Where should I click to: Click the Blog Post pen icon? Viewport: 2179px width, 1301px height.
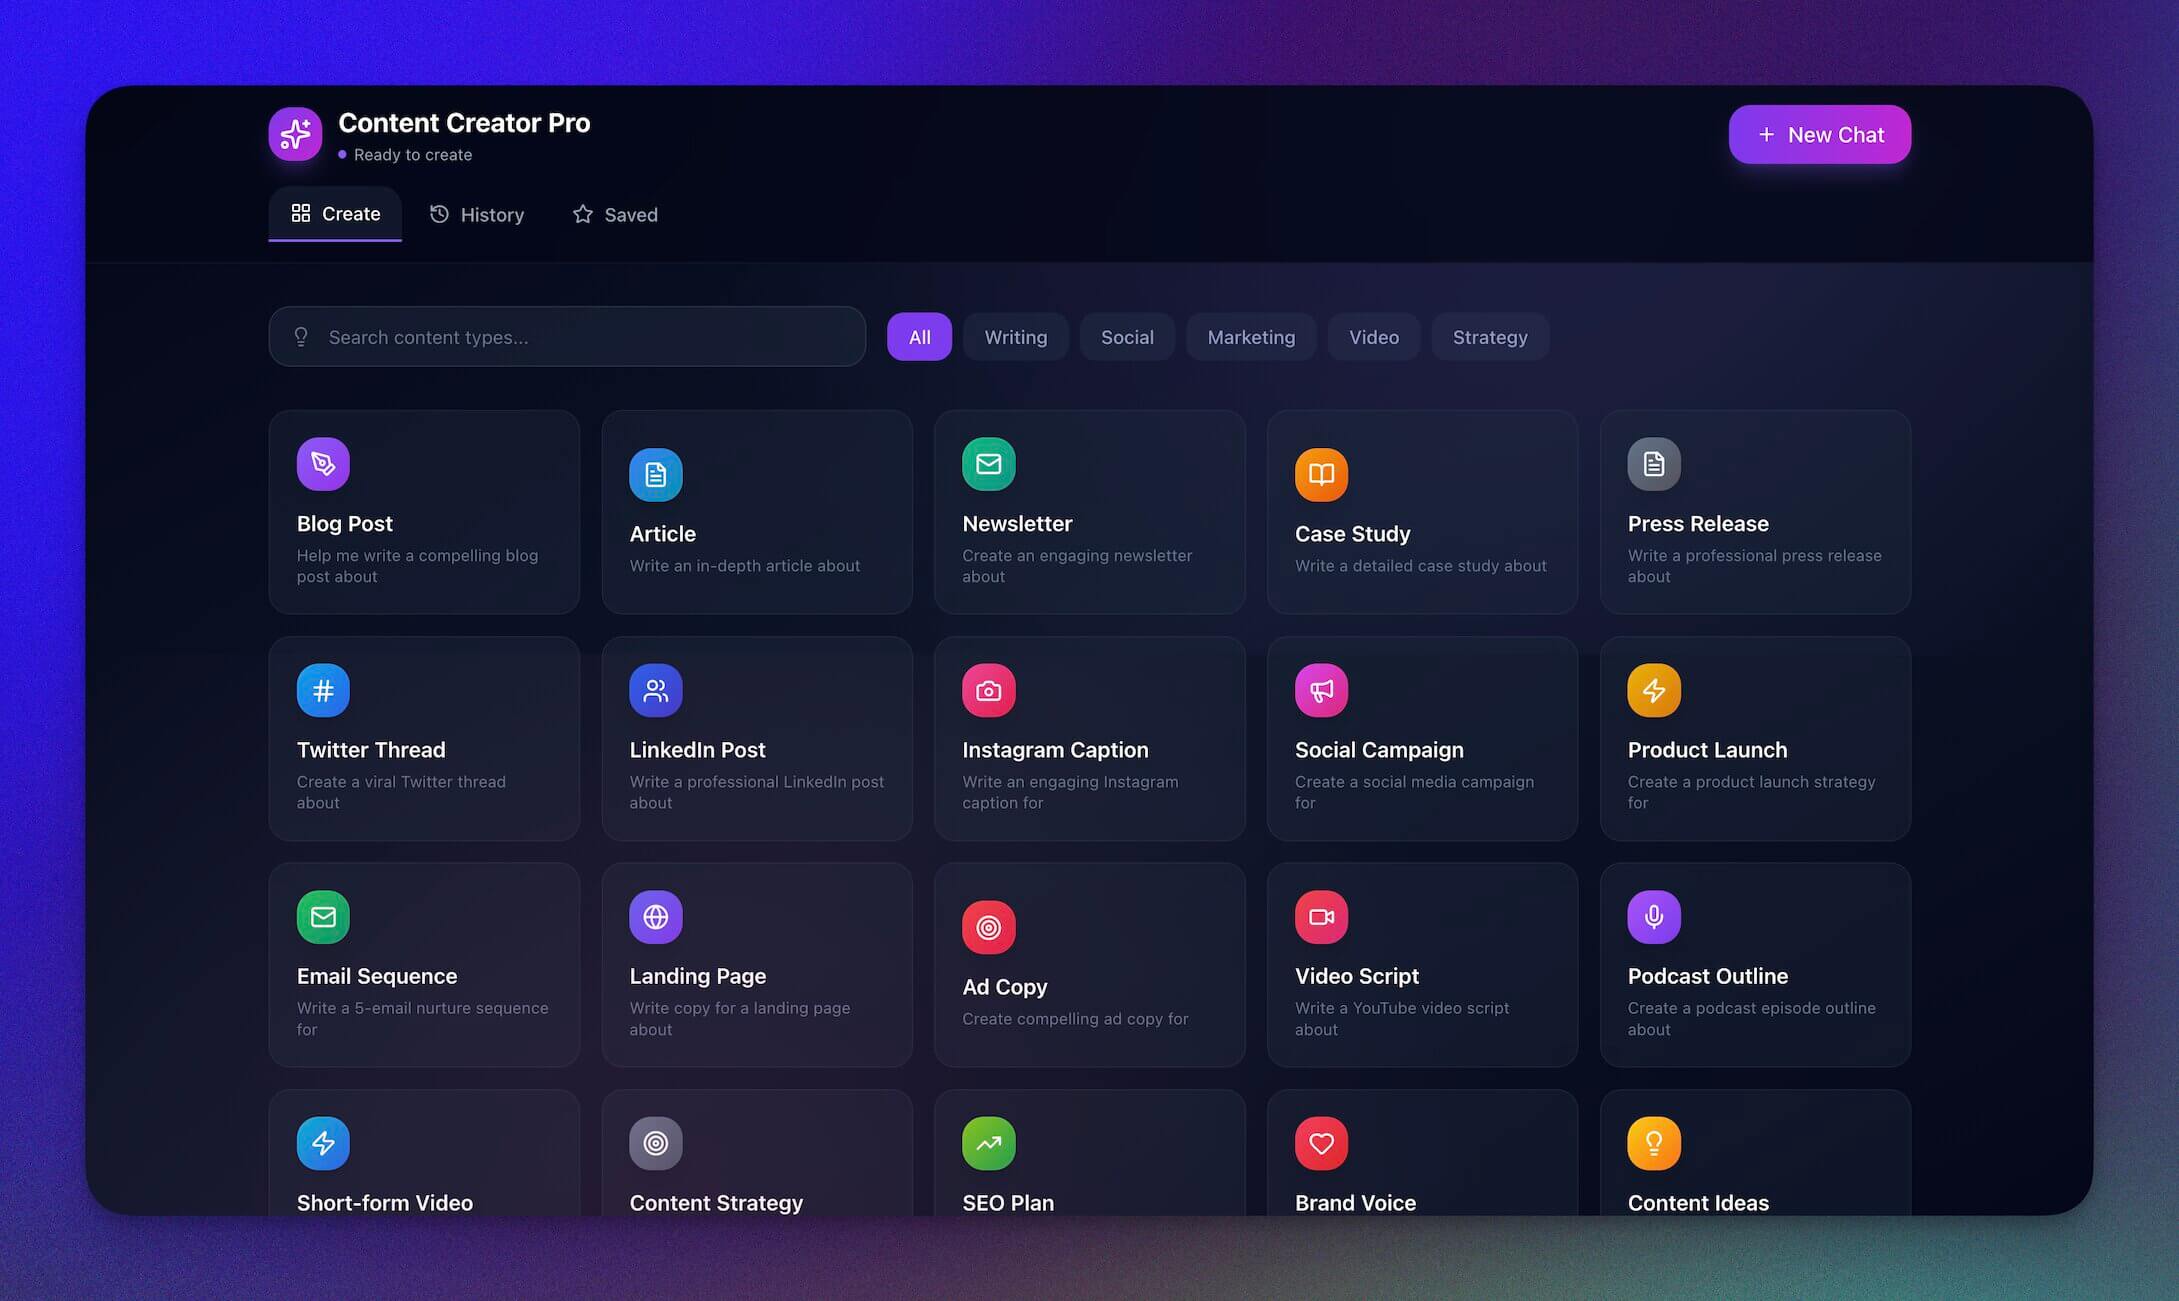pos(323,464)
